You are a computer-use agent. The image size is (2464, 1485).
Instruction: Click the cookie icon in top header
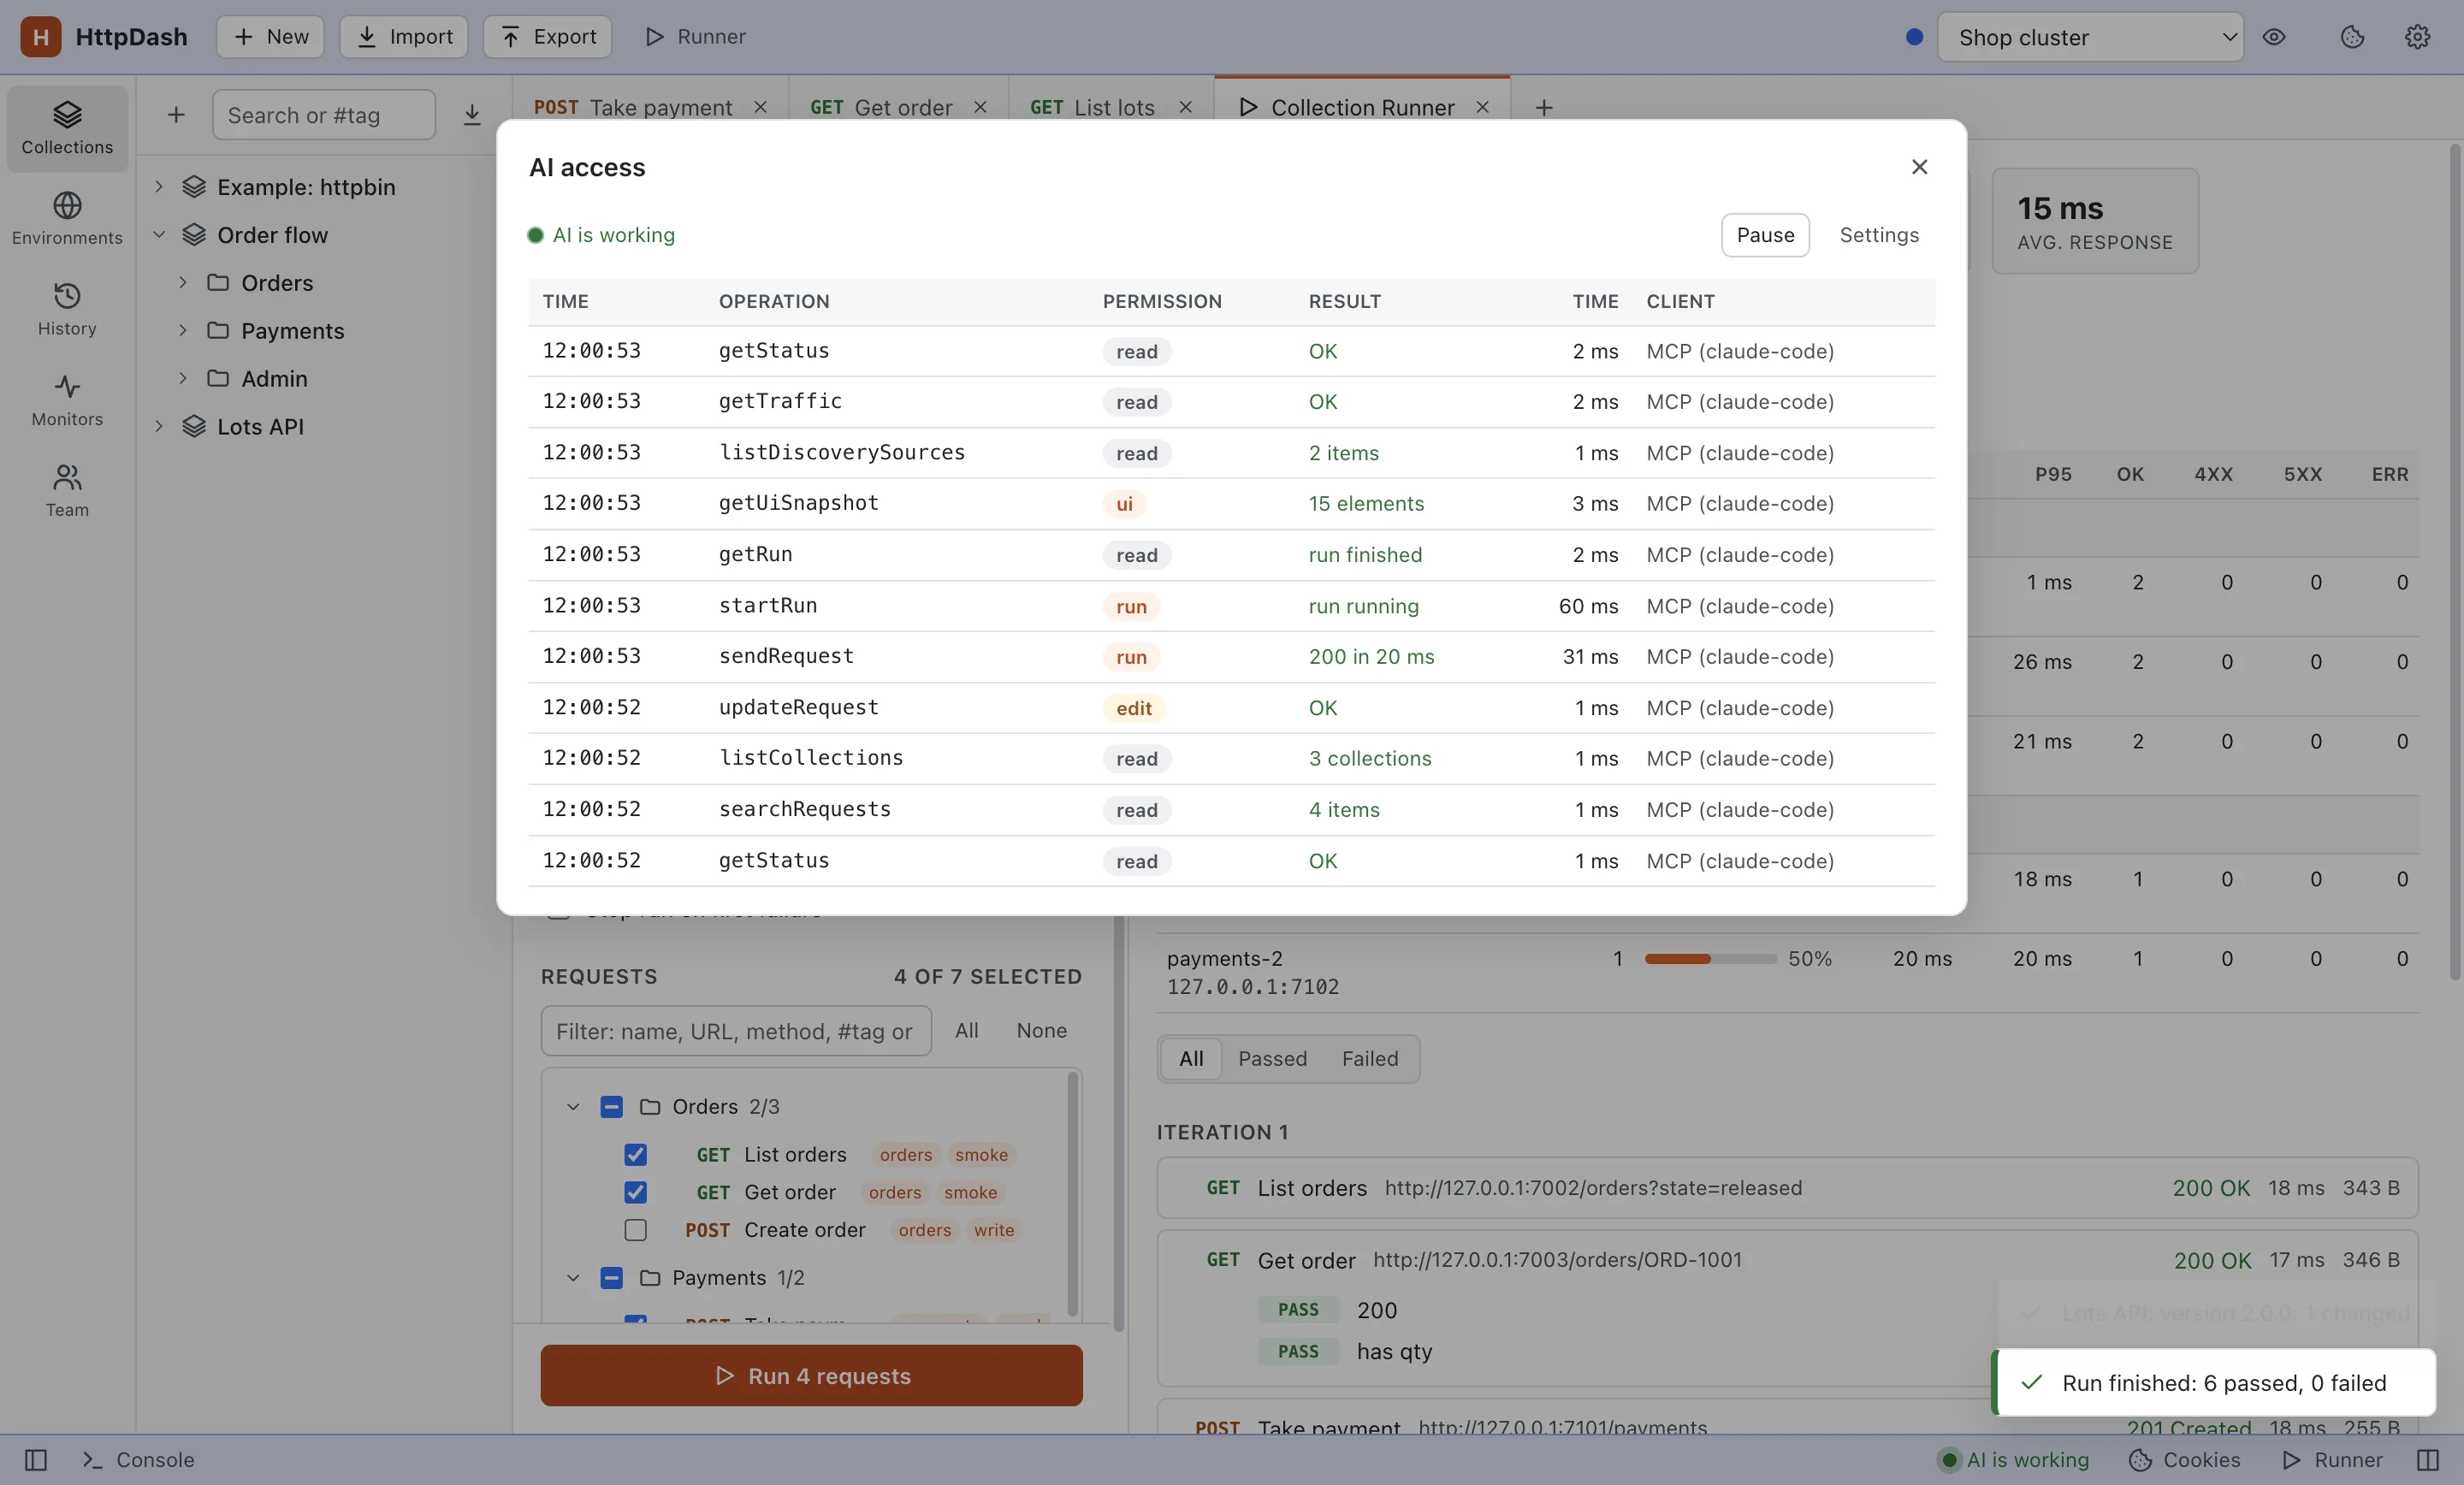(2352, 37)
